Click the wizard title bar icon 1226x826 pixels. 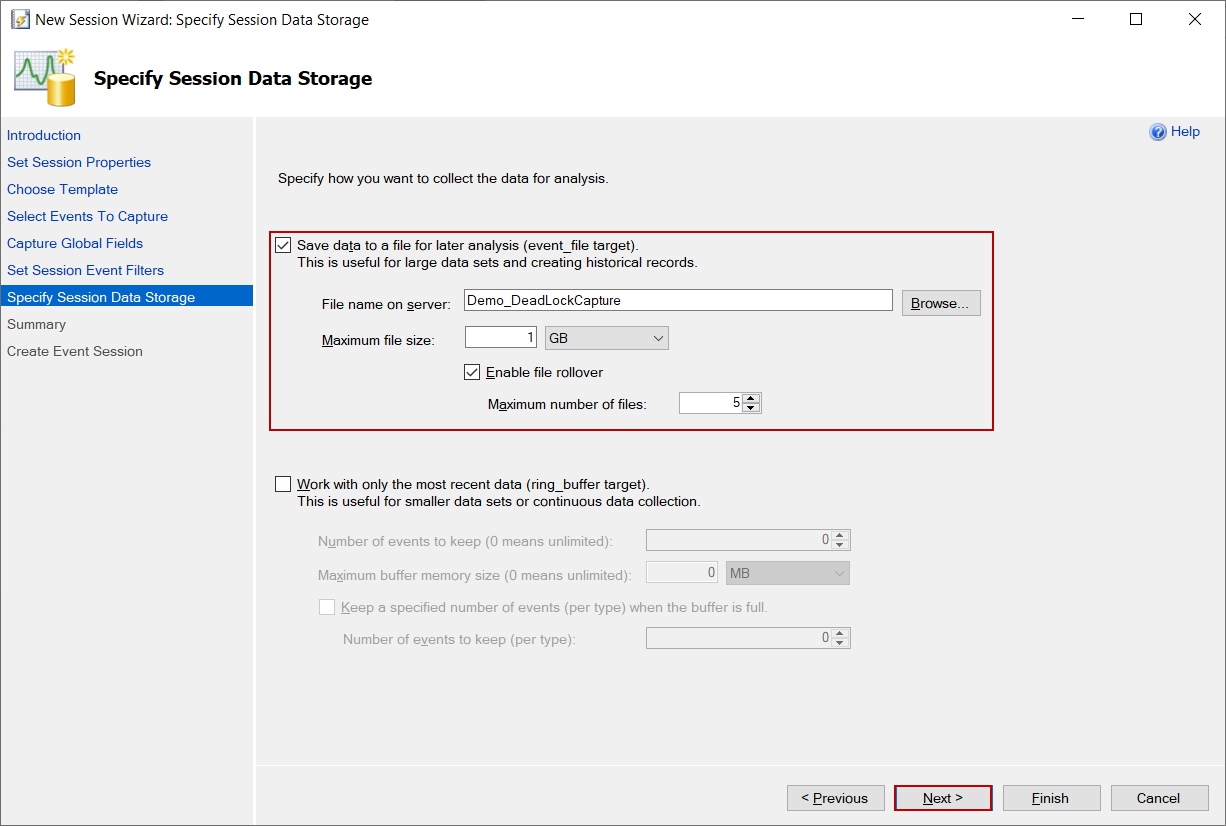click(x=19, y=19)
